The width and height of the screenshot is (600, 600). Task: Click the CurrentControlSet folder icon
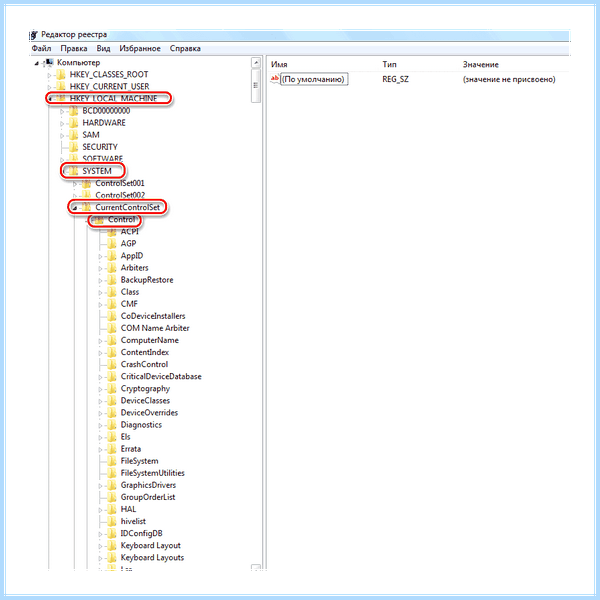tap(86, 207)
